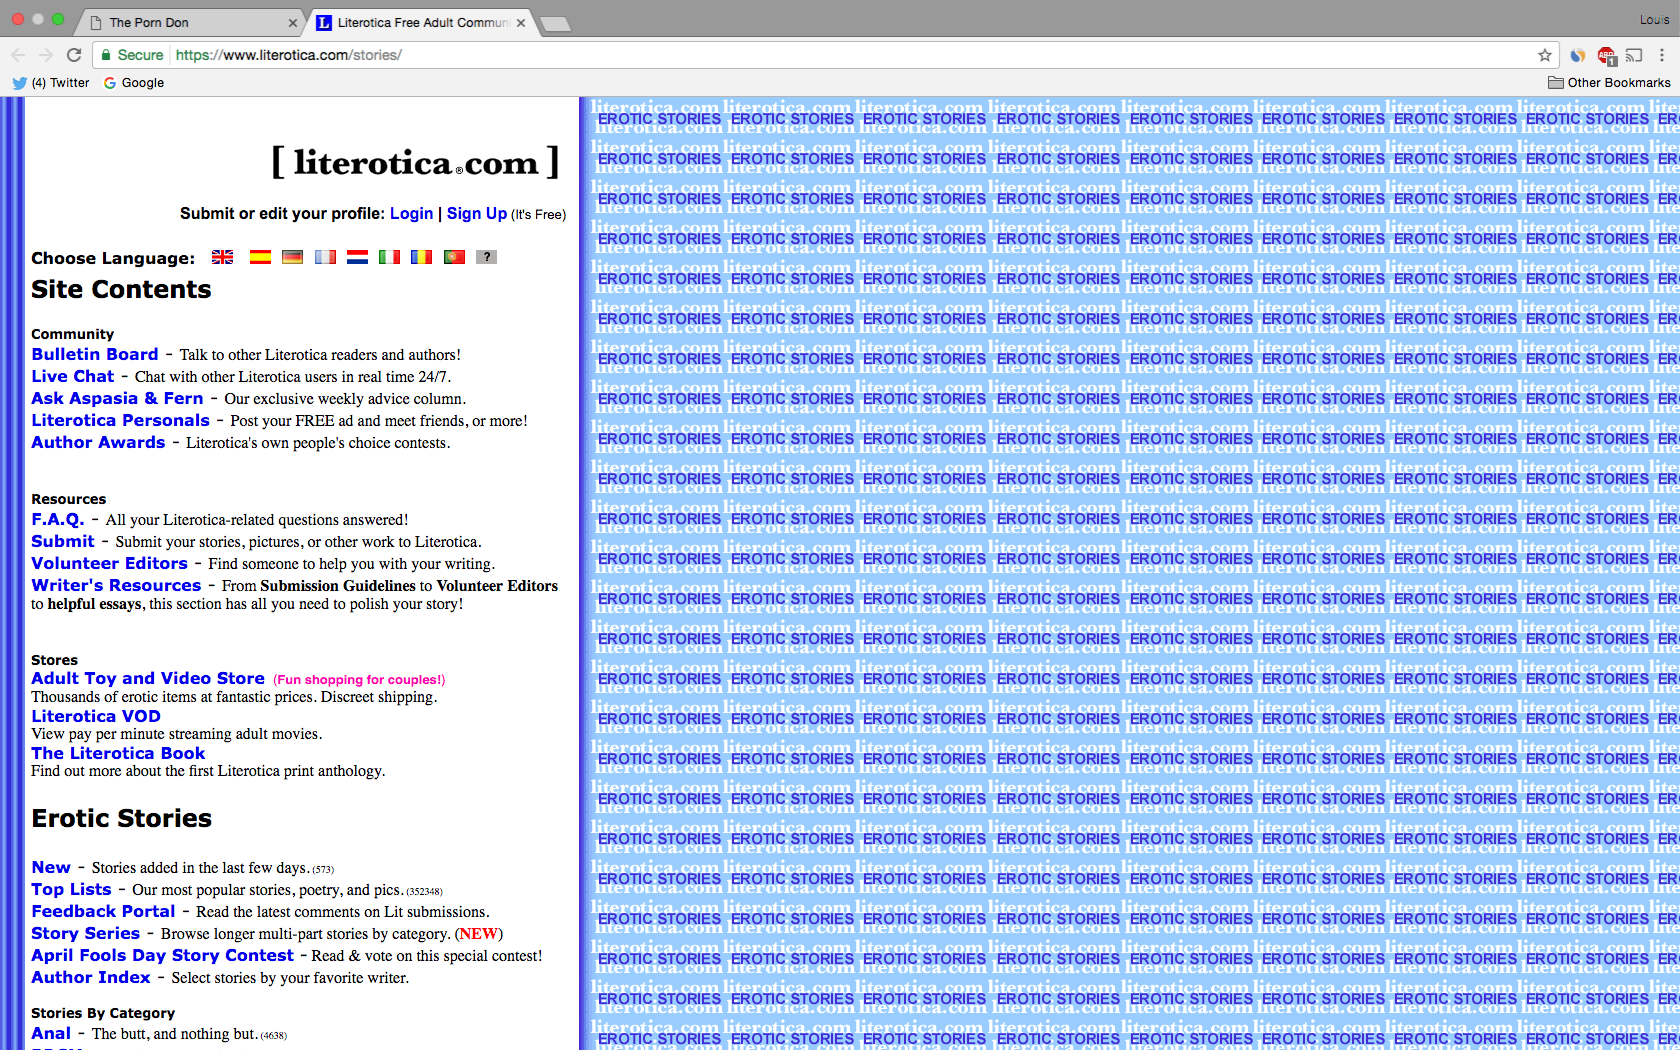Open the Feedback Portal link
Screen dimensions: 1680x1050
tap(103, 911)
